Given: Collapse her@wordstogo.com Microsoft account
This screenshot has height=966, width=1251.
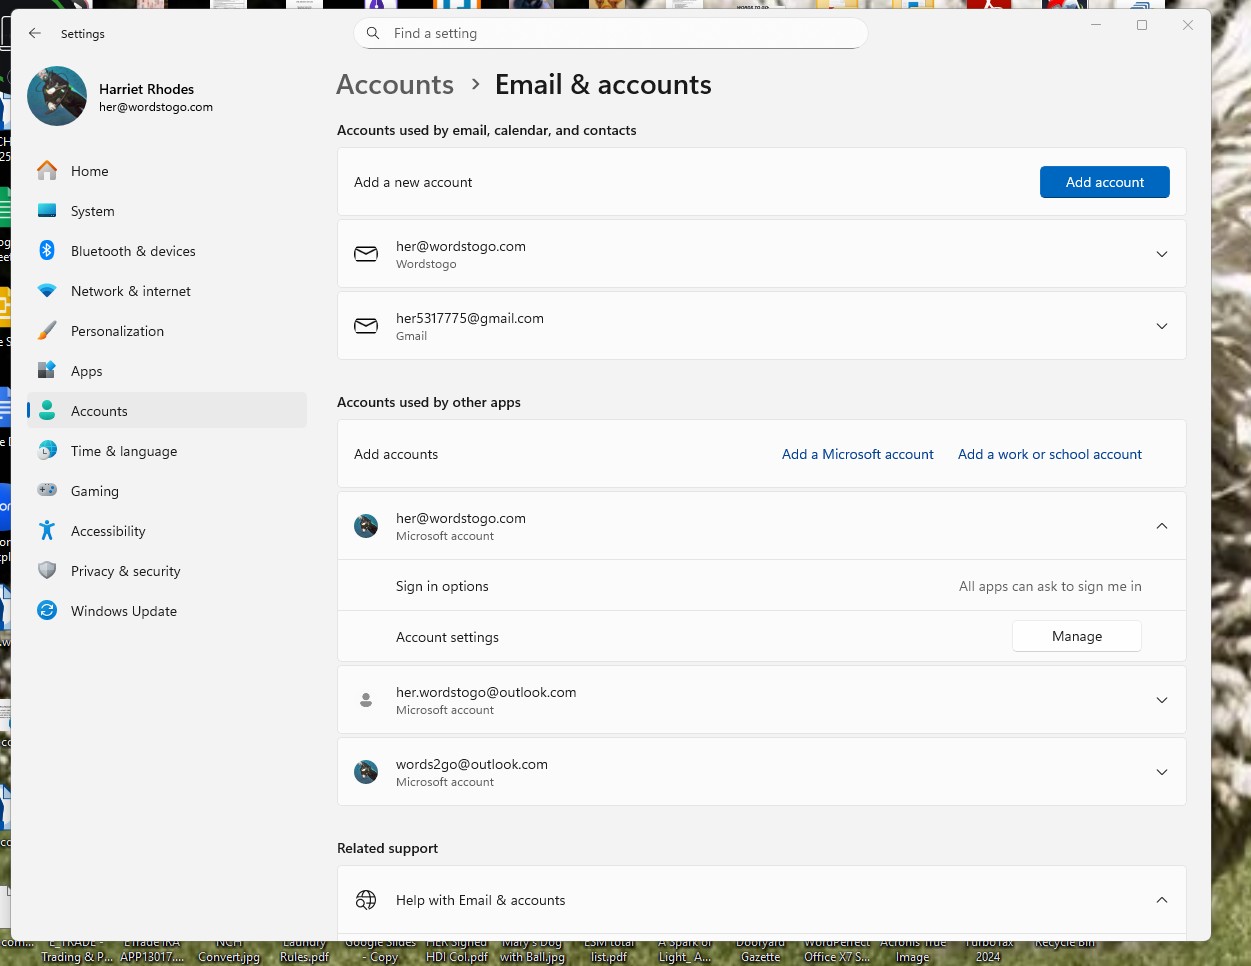Looking at the screenshot, I should point(1162,526).
